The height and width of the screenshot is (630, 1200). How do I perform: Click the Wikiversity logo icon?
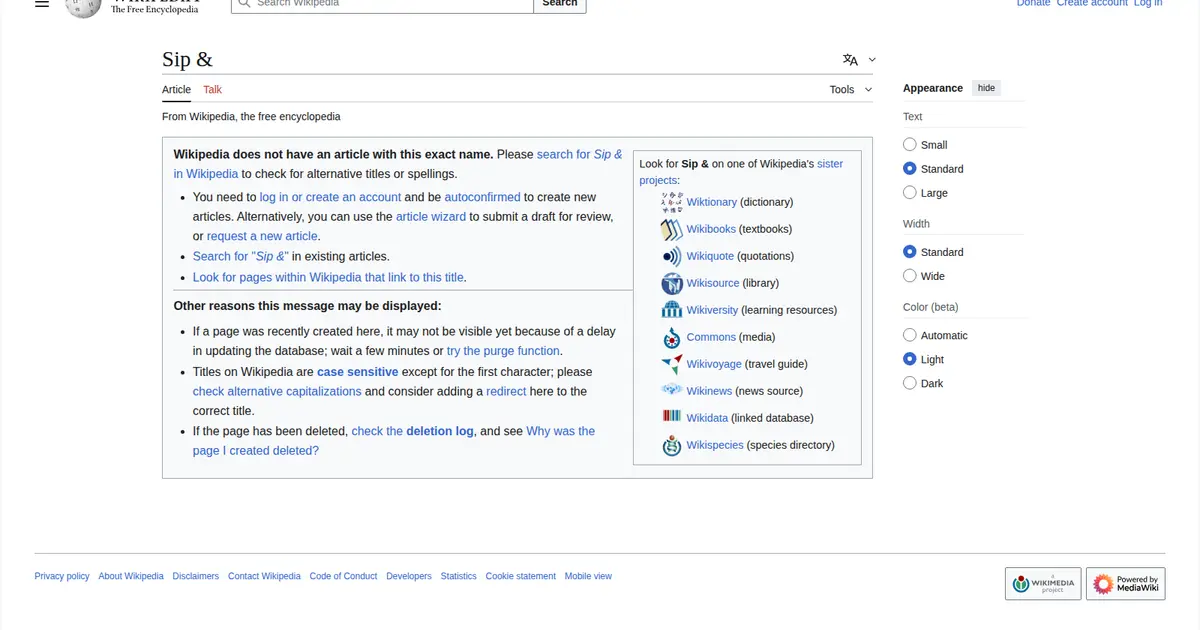click(x=671, y=311)
